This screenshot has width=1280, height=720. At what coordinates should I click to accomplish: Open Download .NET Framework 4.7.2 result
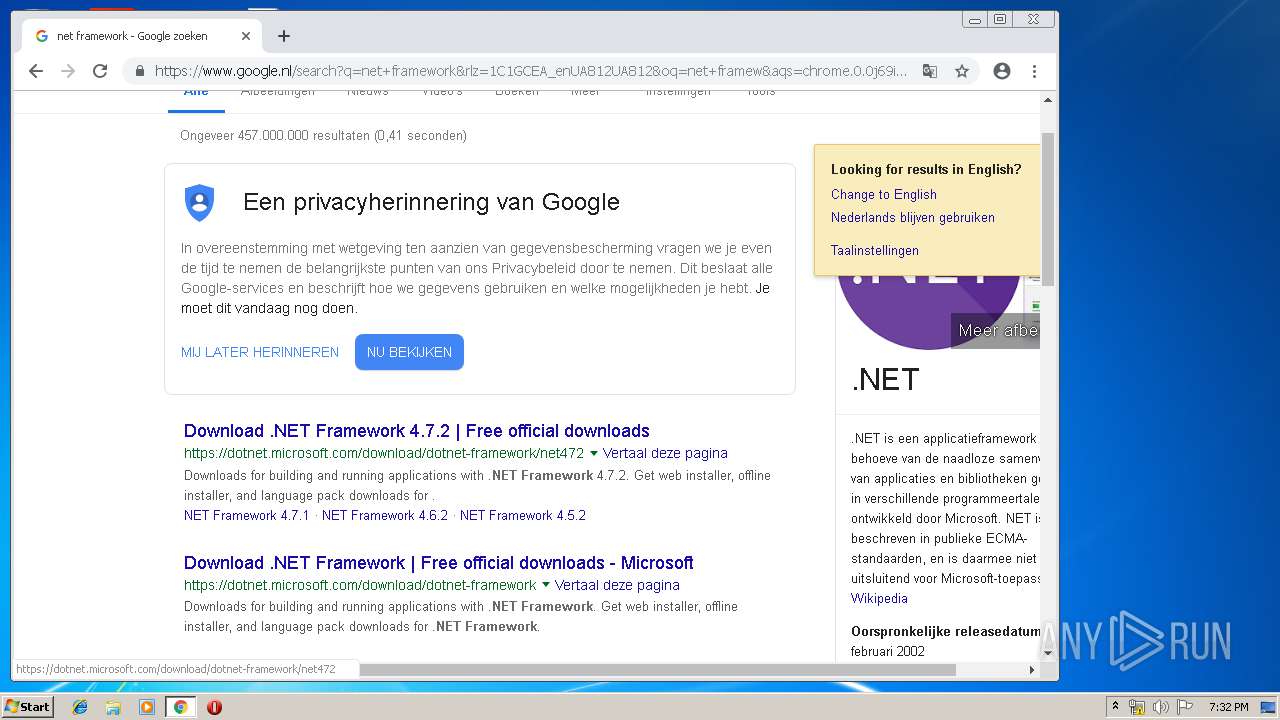pos(417,431)
